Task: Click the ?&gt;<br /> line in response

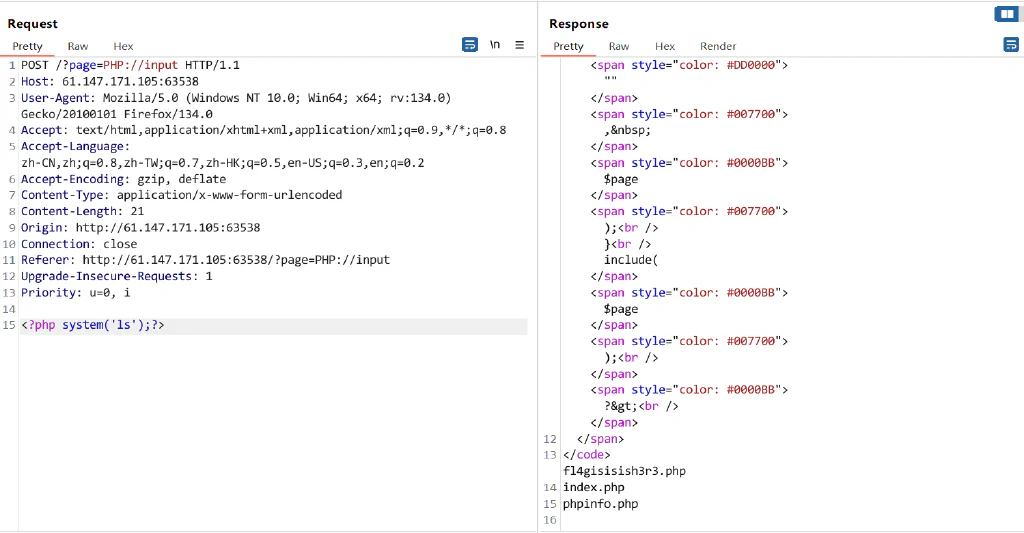Action: 641,406
